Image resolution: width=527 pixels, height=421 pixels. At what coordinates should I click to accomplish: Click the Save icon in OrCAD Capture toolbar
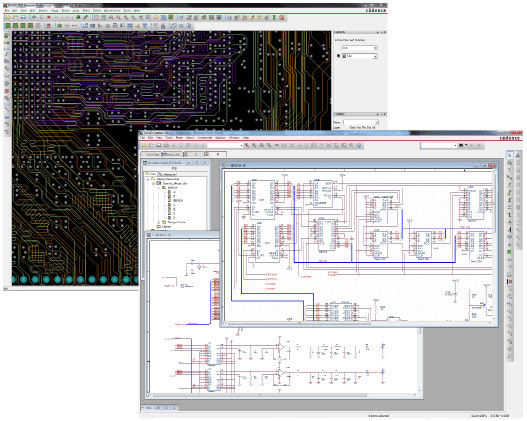pyautogui.click(x=158, y=145)
